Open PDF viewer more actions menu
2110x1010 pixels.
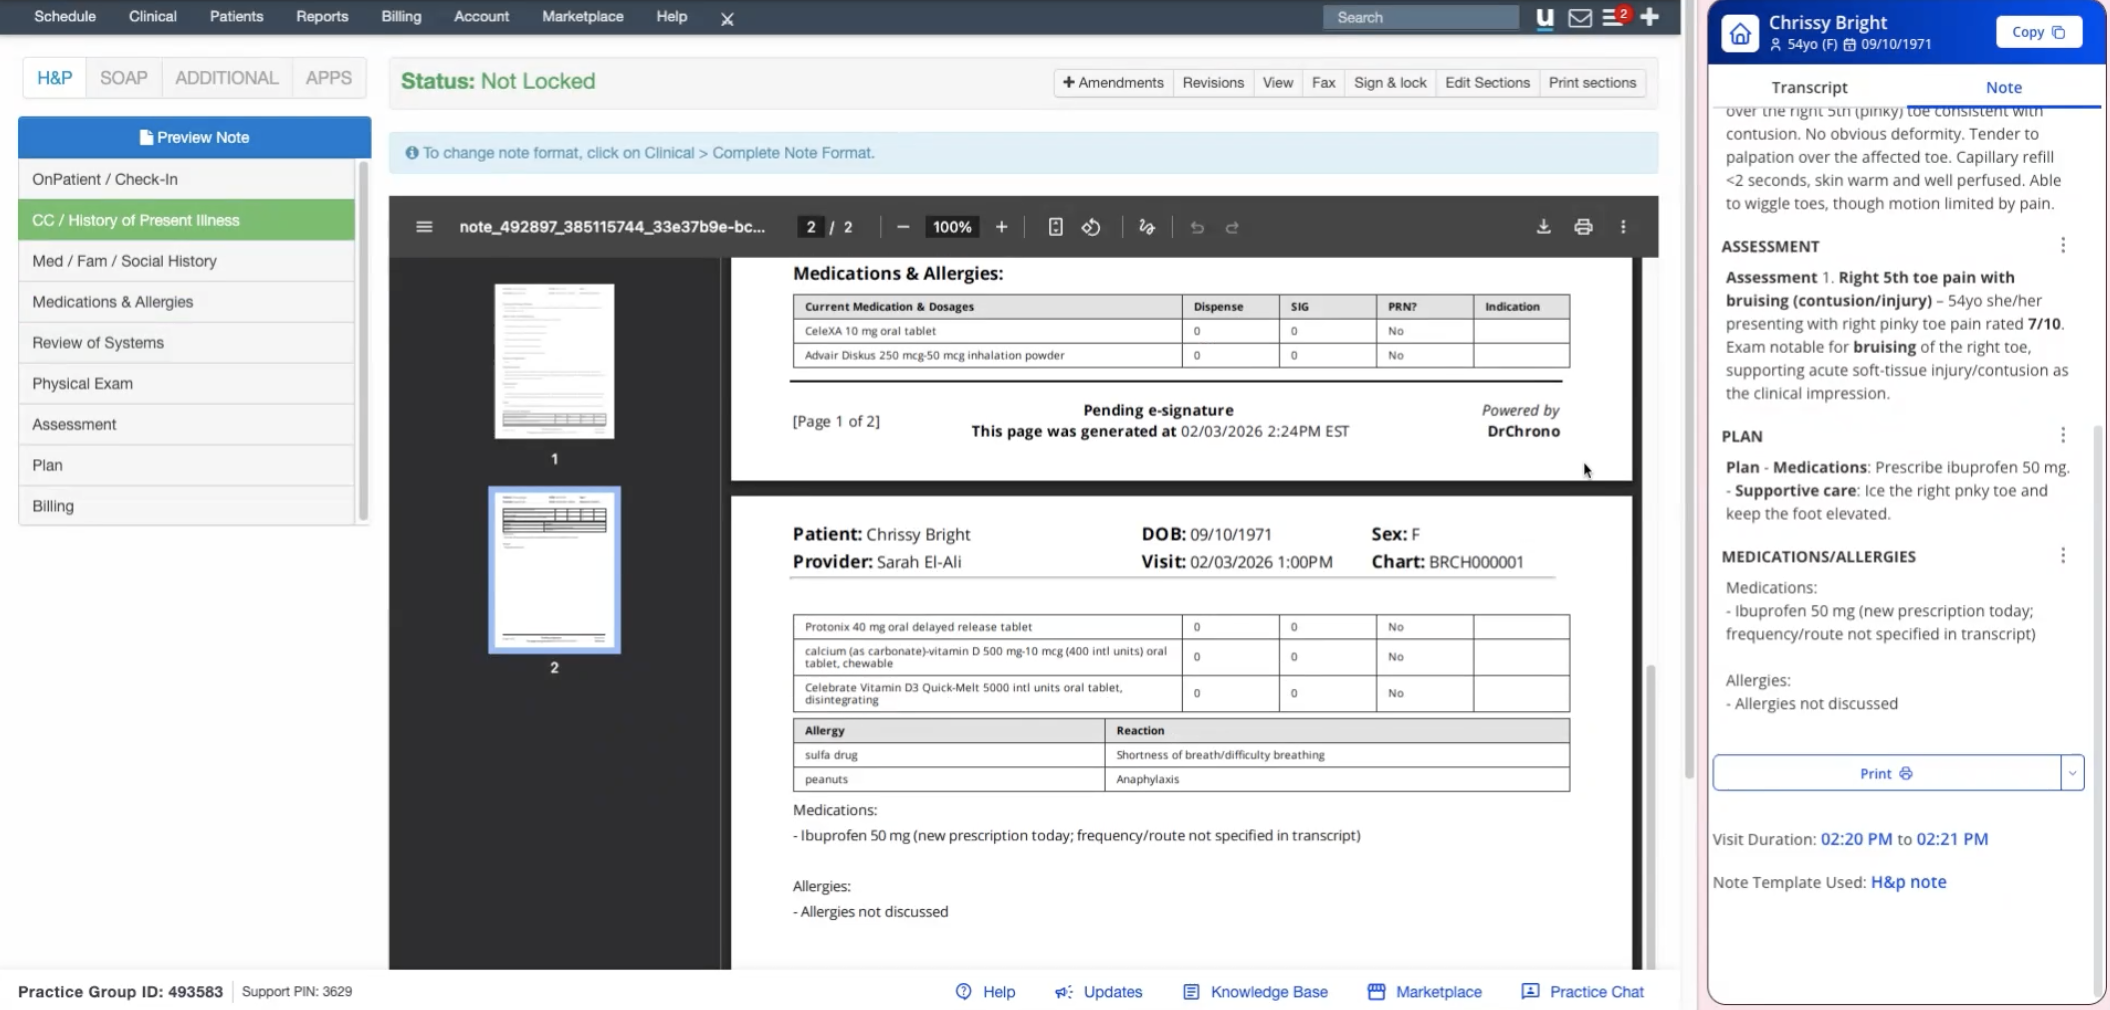click(x=1623, y=227)
